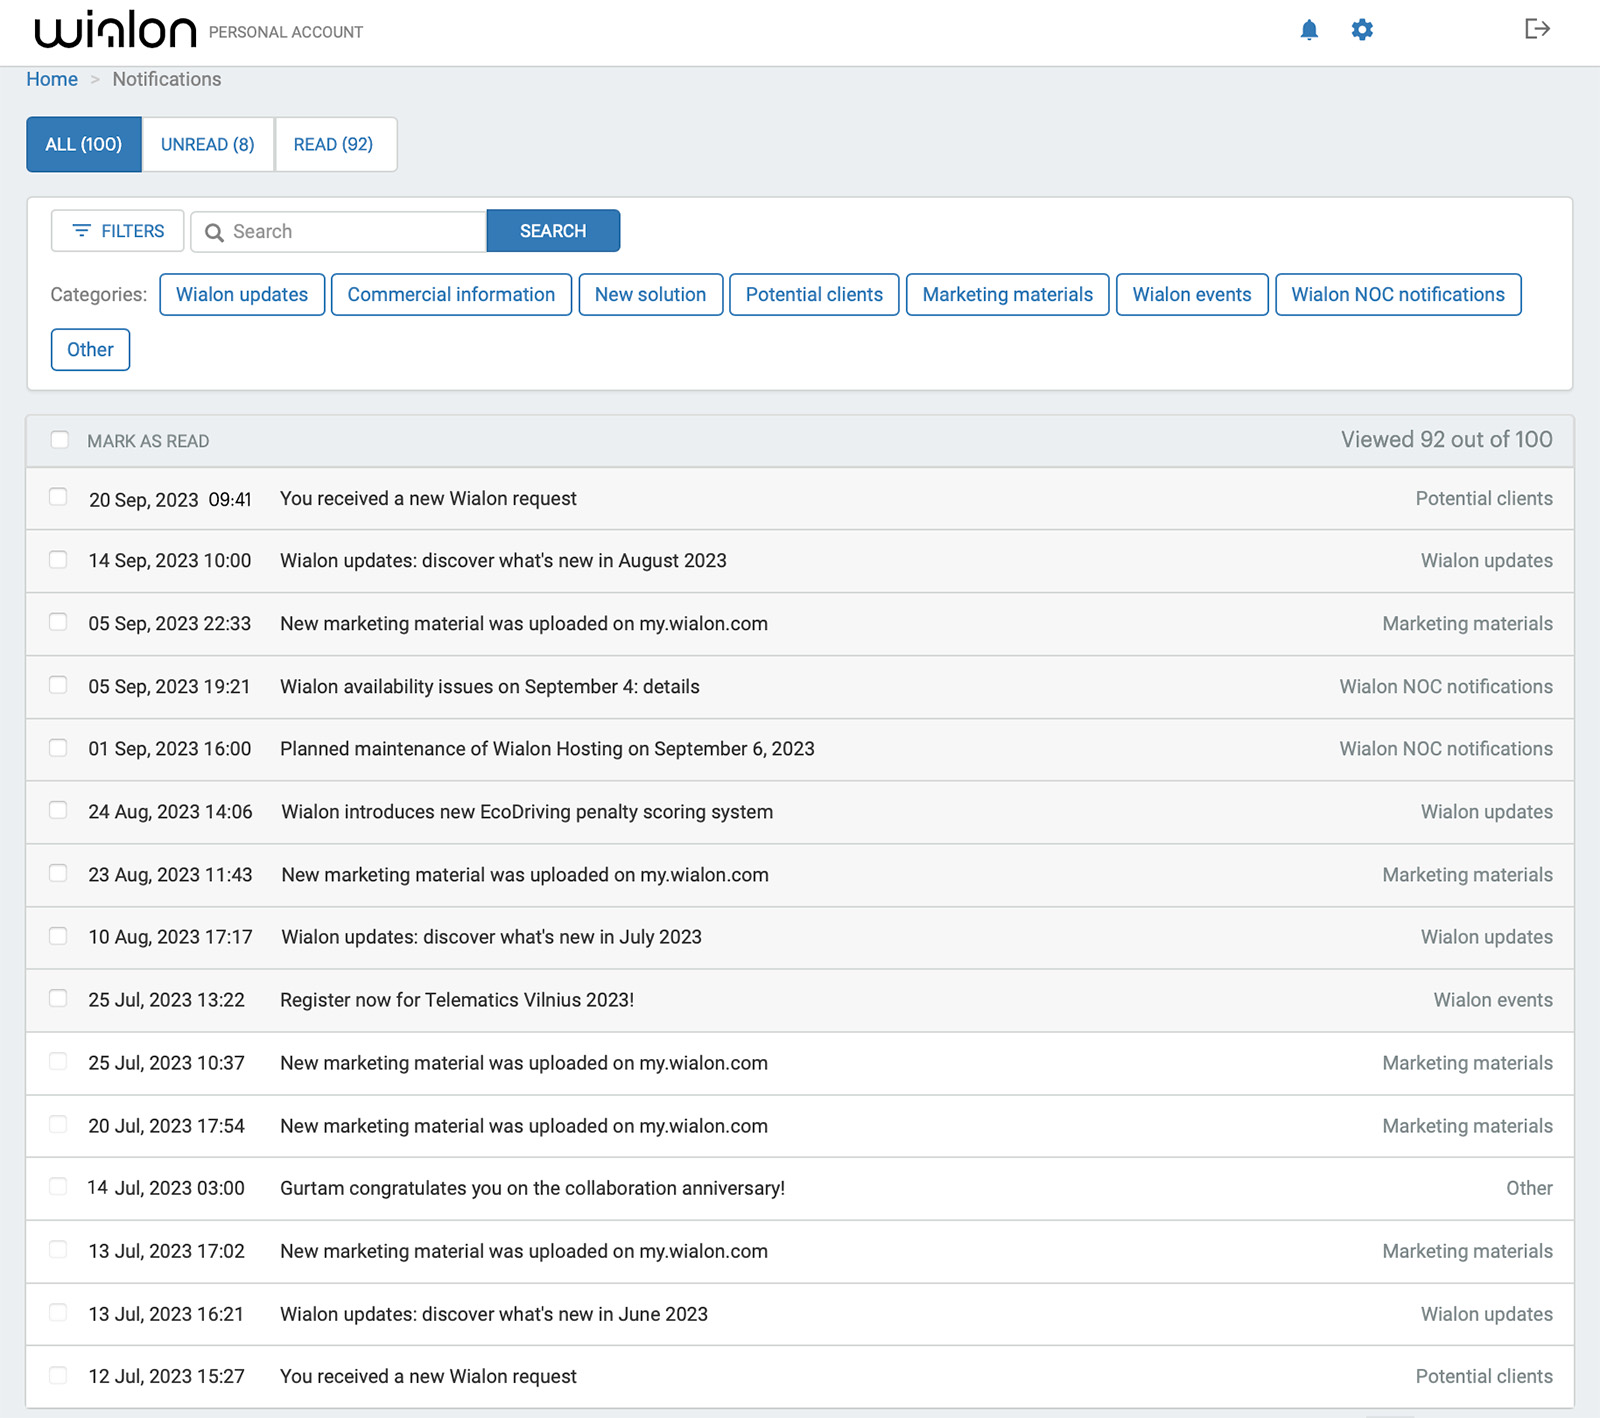The image size is (1600, 1418).
Task: Click the Wialon logo
Action: (115, 29)
